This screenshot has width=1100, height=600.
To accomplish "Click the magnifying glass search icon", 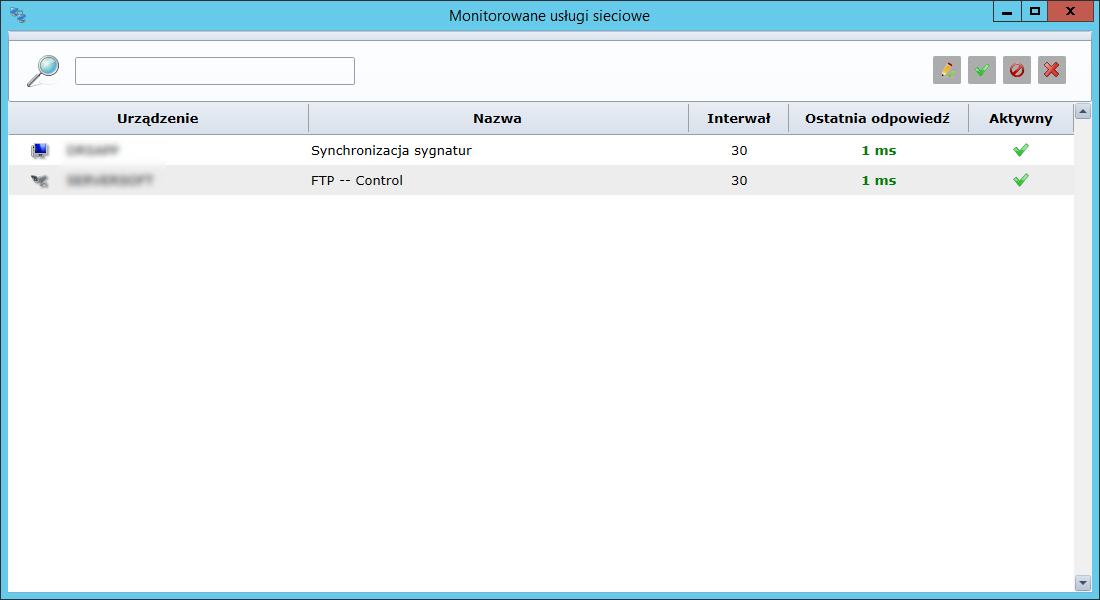I will [x=42, y=71].
